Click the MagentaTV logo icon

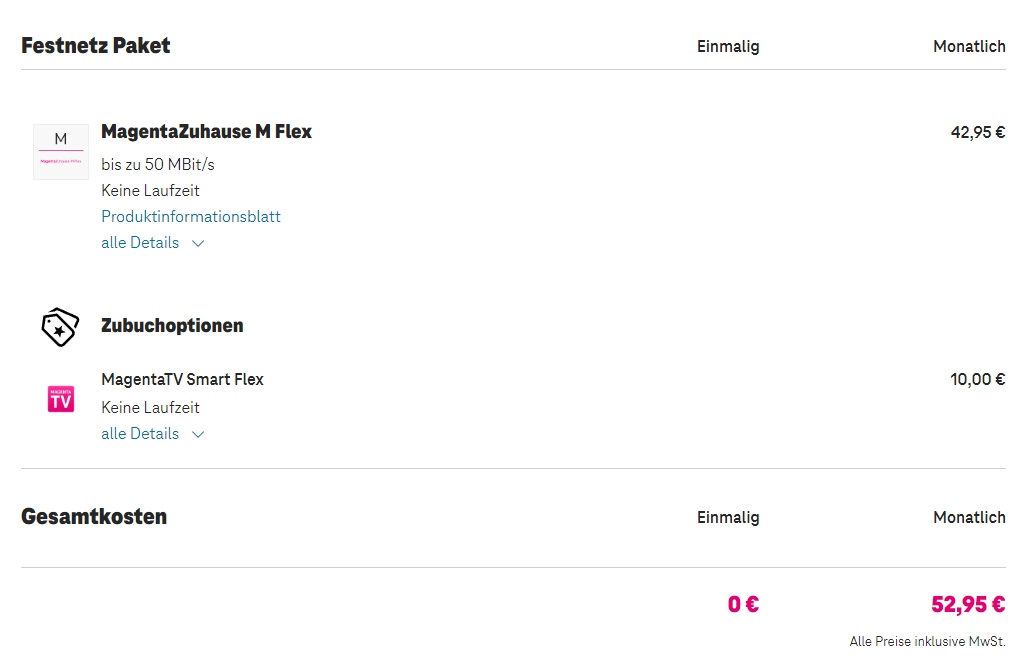(x=61, y=399)
